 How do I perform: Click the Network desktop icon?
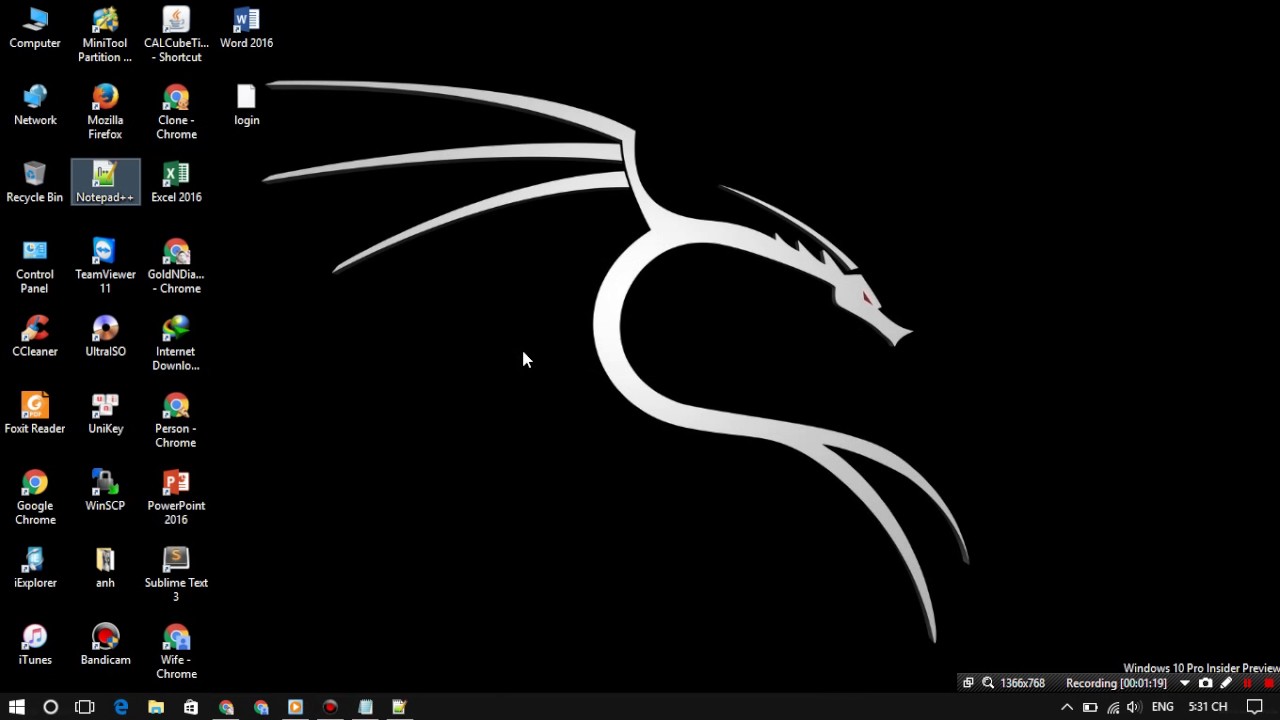pos(35,105)
